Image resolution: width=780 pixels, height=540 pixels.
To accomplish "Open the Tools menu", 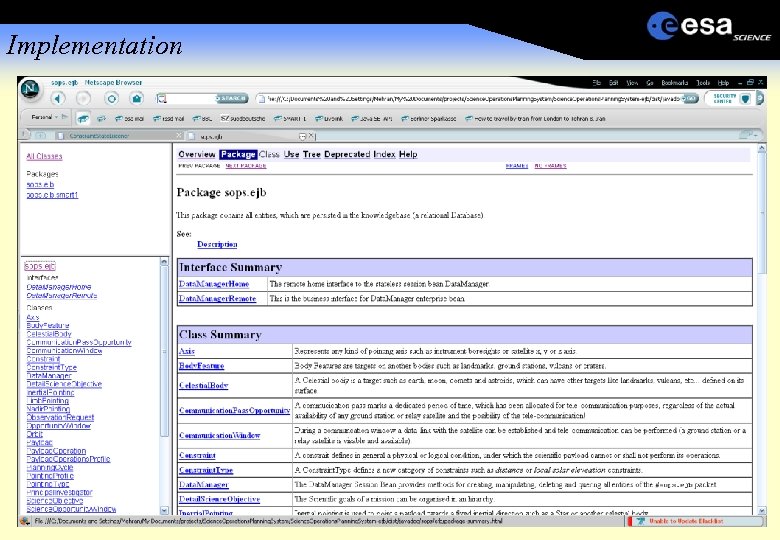I will tap(702, 83).
